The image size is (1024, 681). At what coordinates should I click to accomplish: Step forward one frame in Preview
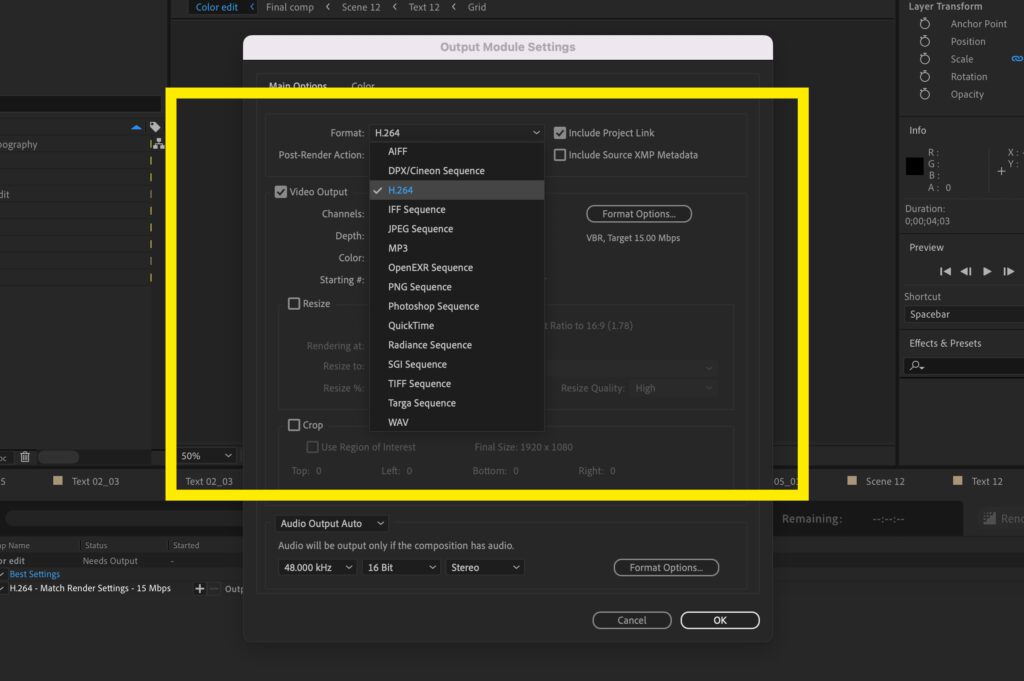1008,271
